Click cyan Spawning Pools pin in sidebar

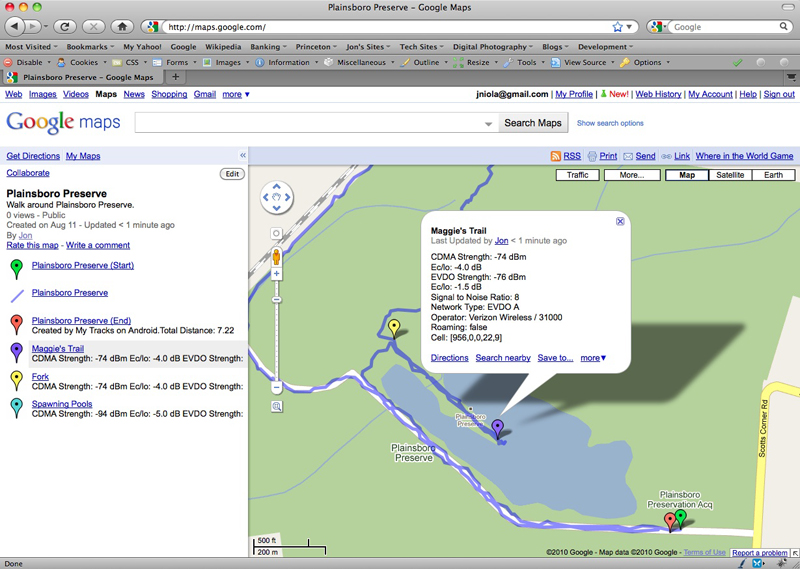click(x=17, y=408)
